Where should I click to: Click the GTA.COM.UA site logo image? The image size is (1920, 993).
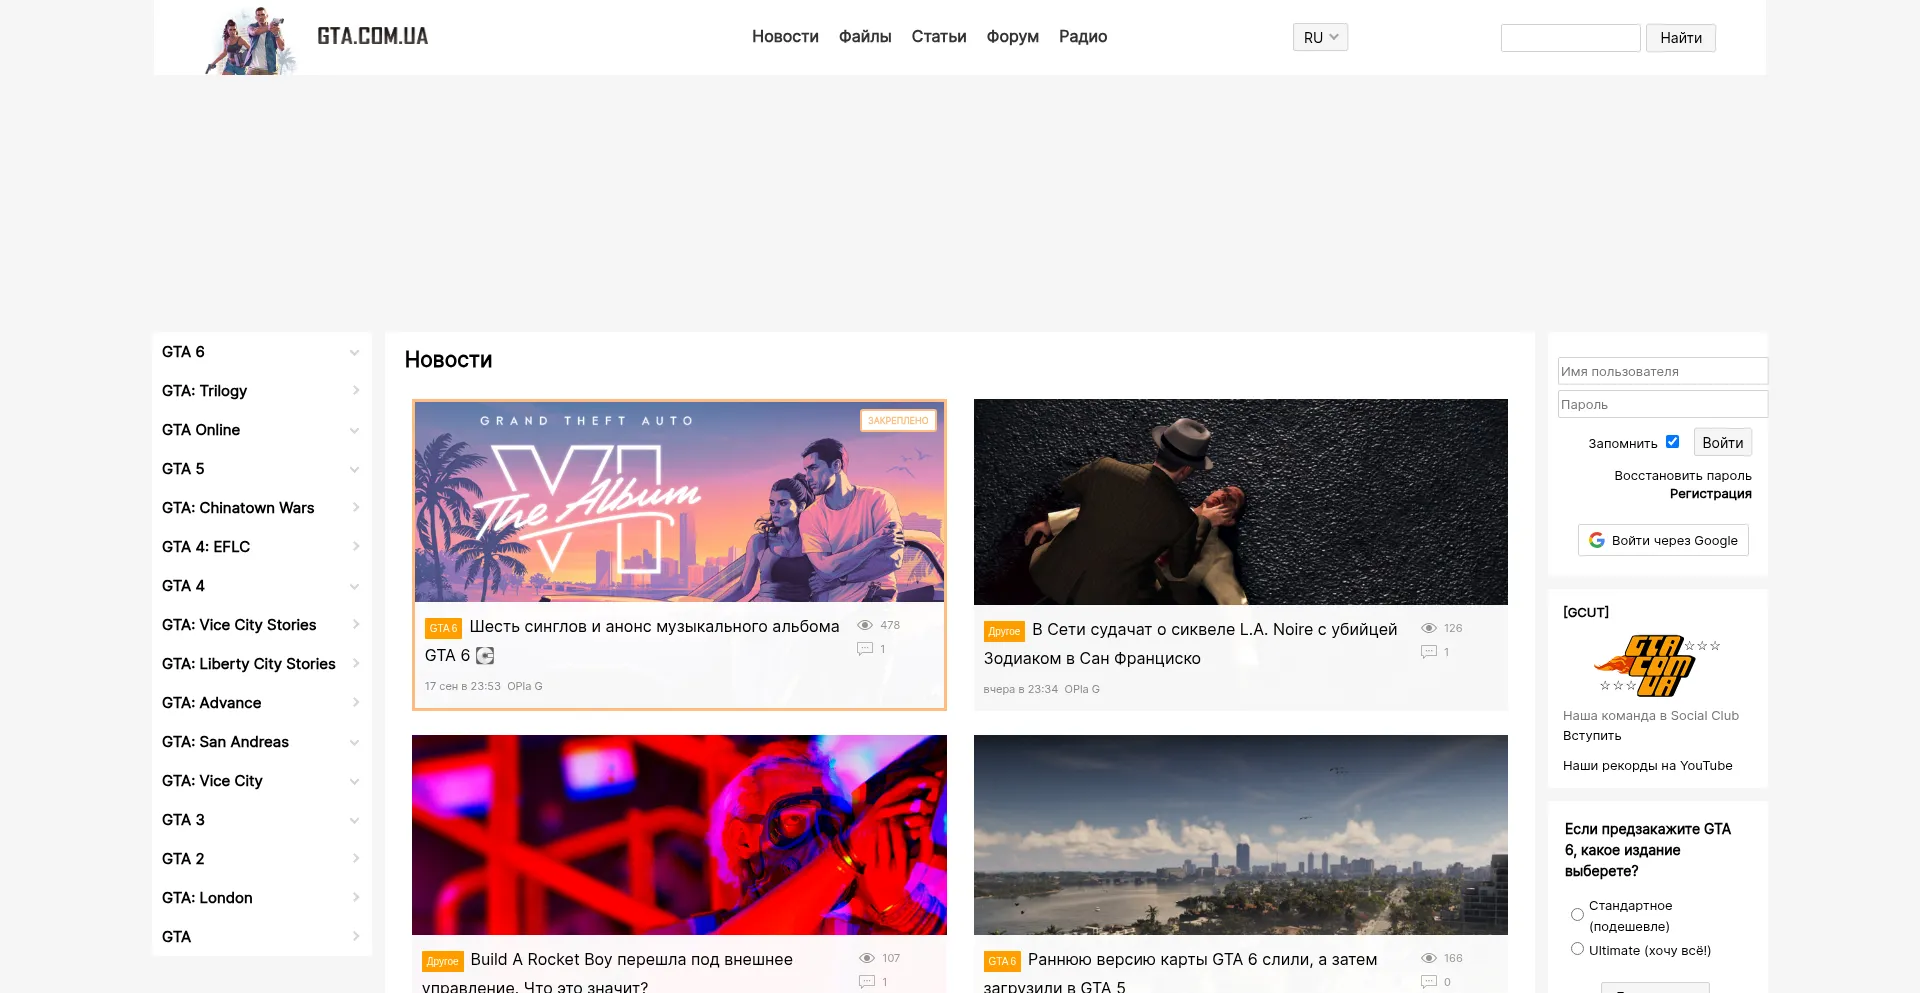(251, 40)
